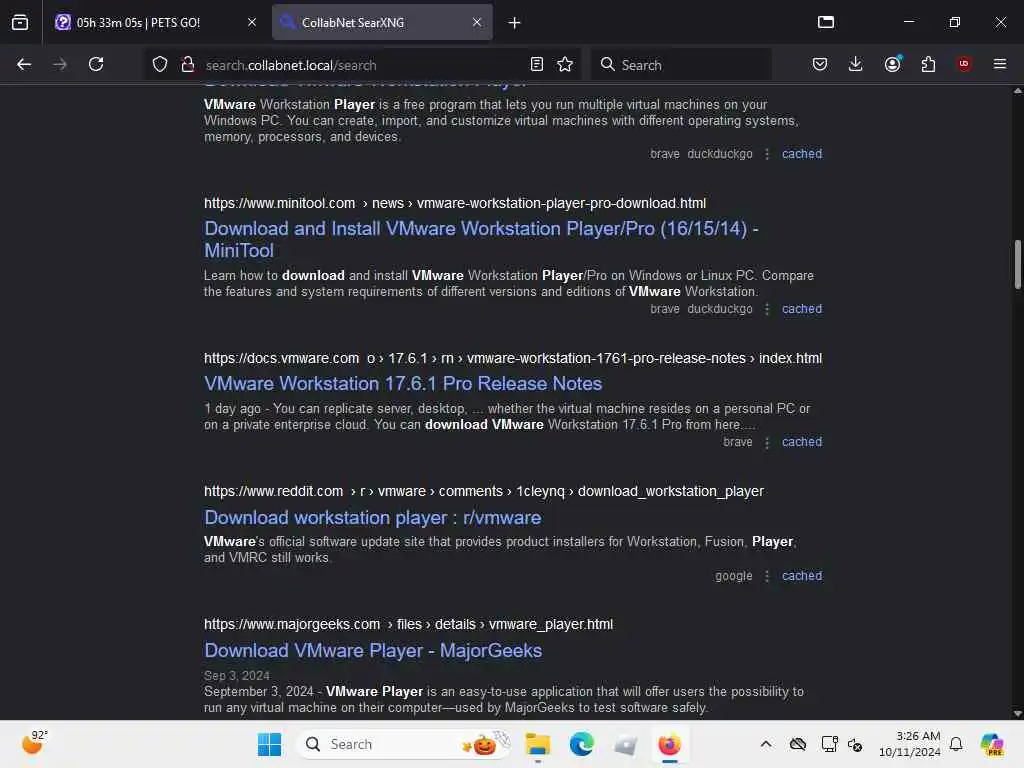The width and height of the screenshot is (1024, 768).
Task: Click the minitool.com result URL
Action: (455, 203)
